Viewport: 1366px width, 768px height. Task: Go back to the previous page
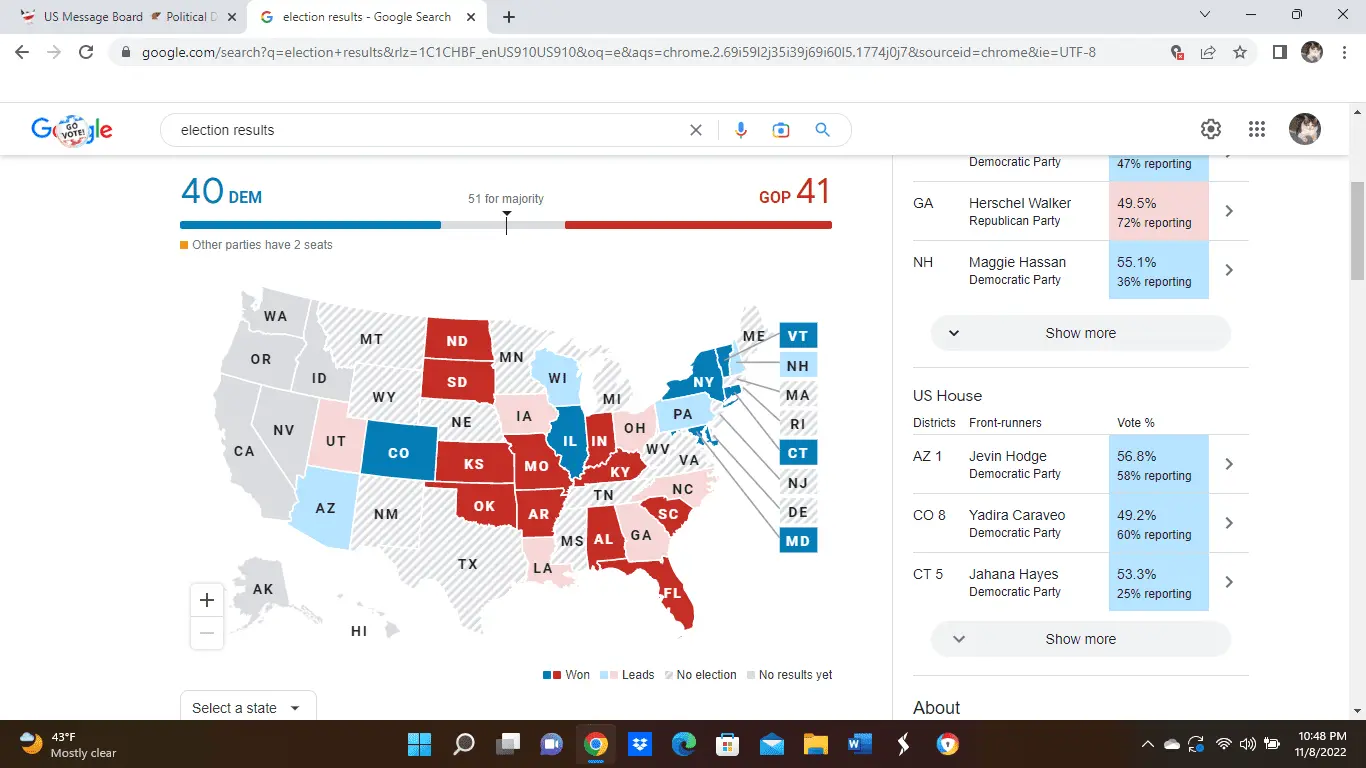pos(23,52)
